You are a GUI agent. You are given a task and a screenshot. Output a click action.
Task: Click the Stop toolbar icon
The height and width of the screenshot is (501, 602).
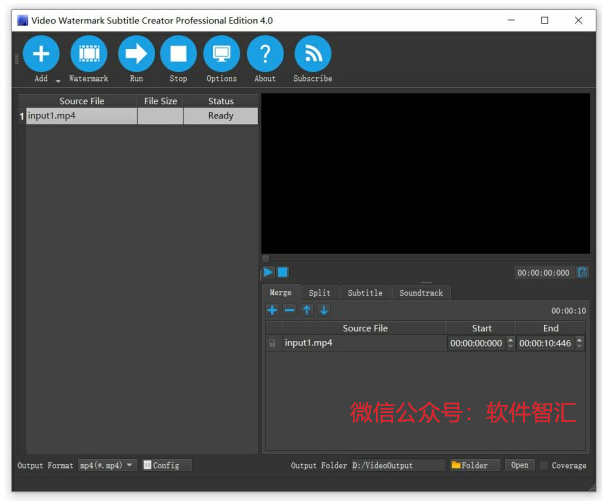click(x=178, y=54)
